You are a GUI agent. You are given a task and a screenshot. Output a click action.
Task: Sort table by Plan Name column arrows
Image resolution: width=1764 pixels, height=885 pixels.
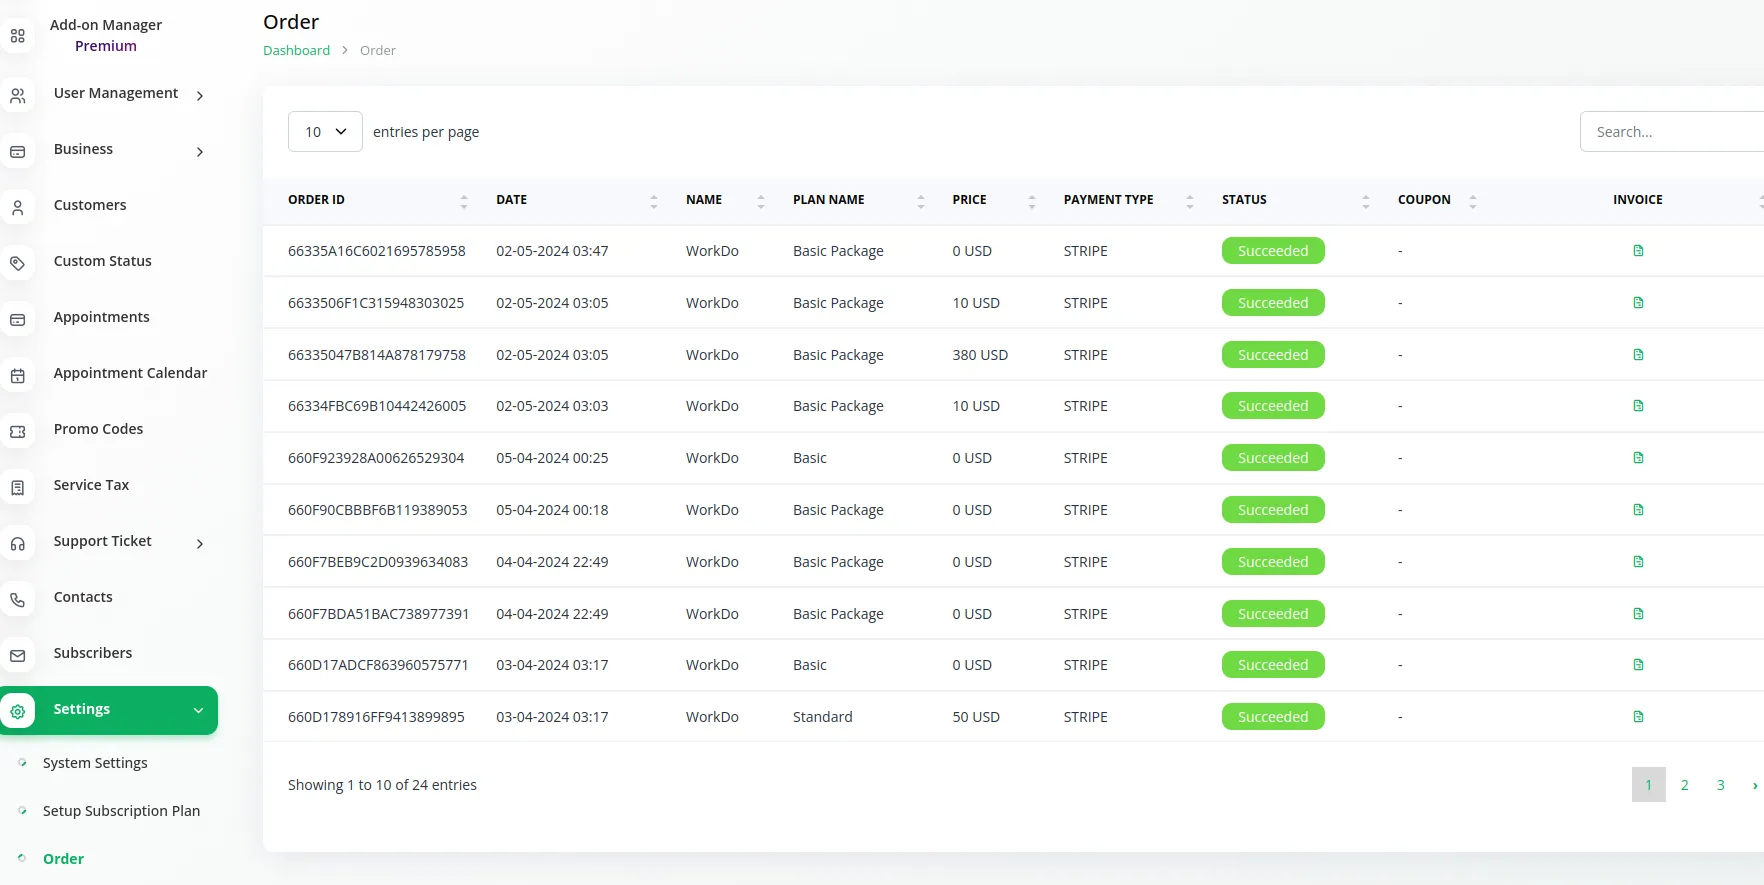pyautogui.click(x=921, y=201)
